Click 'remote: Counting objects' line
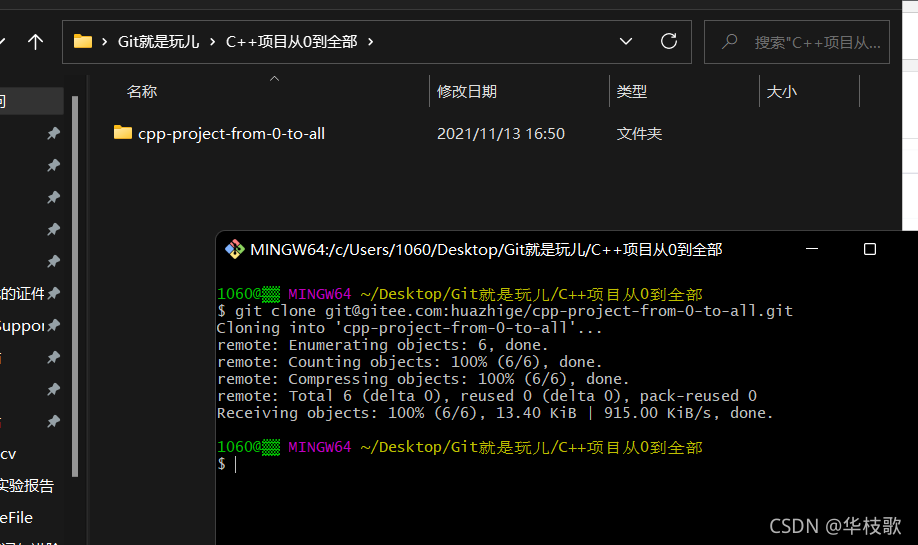The width and height of the screenshot is (918, 545). click(x=409, y=362)
